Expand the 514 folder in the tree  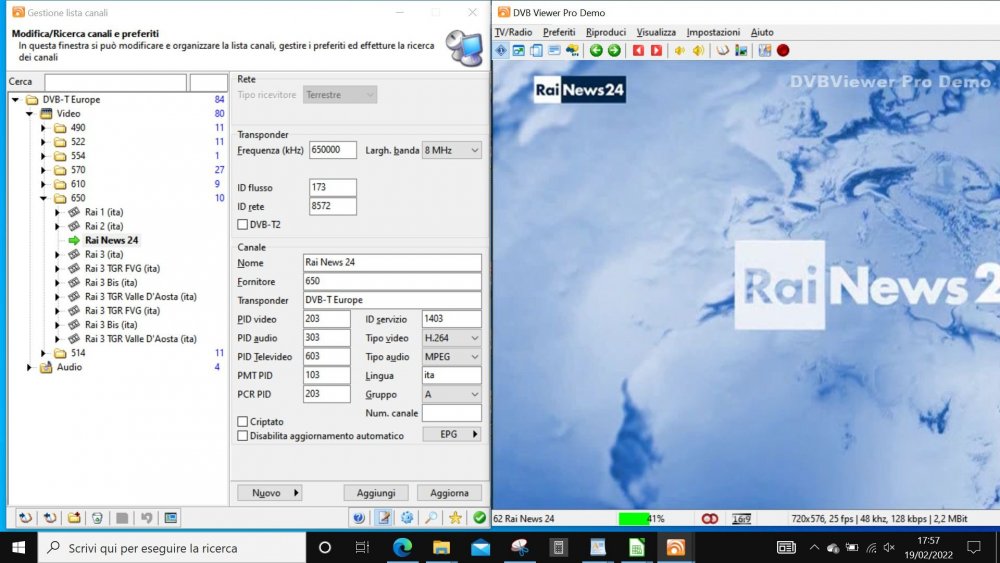(43, 353)
